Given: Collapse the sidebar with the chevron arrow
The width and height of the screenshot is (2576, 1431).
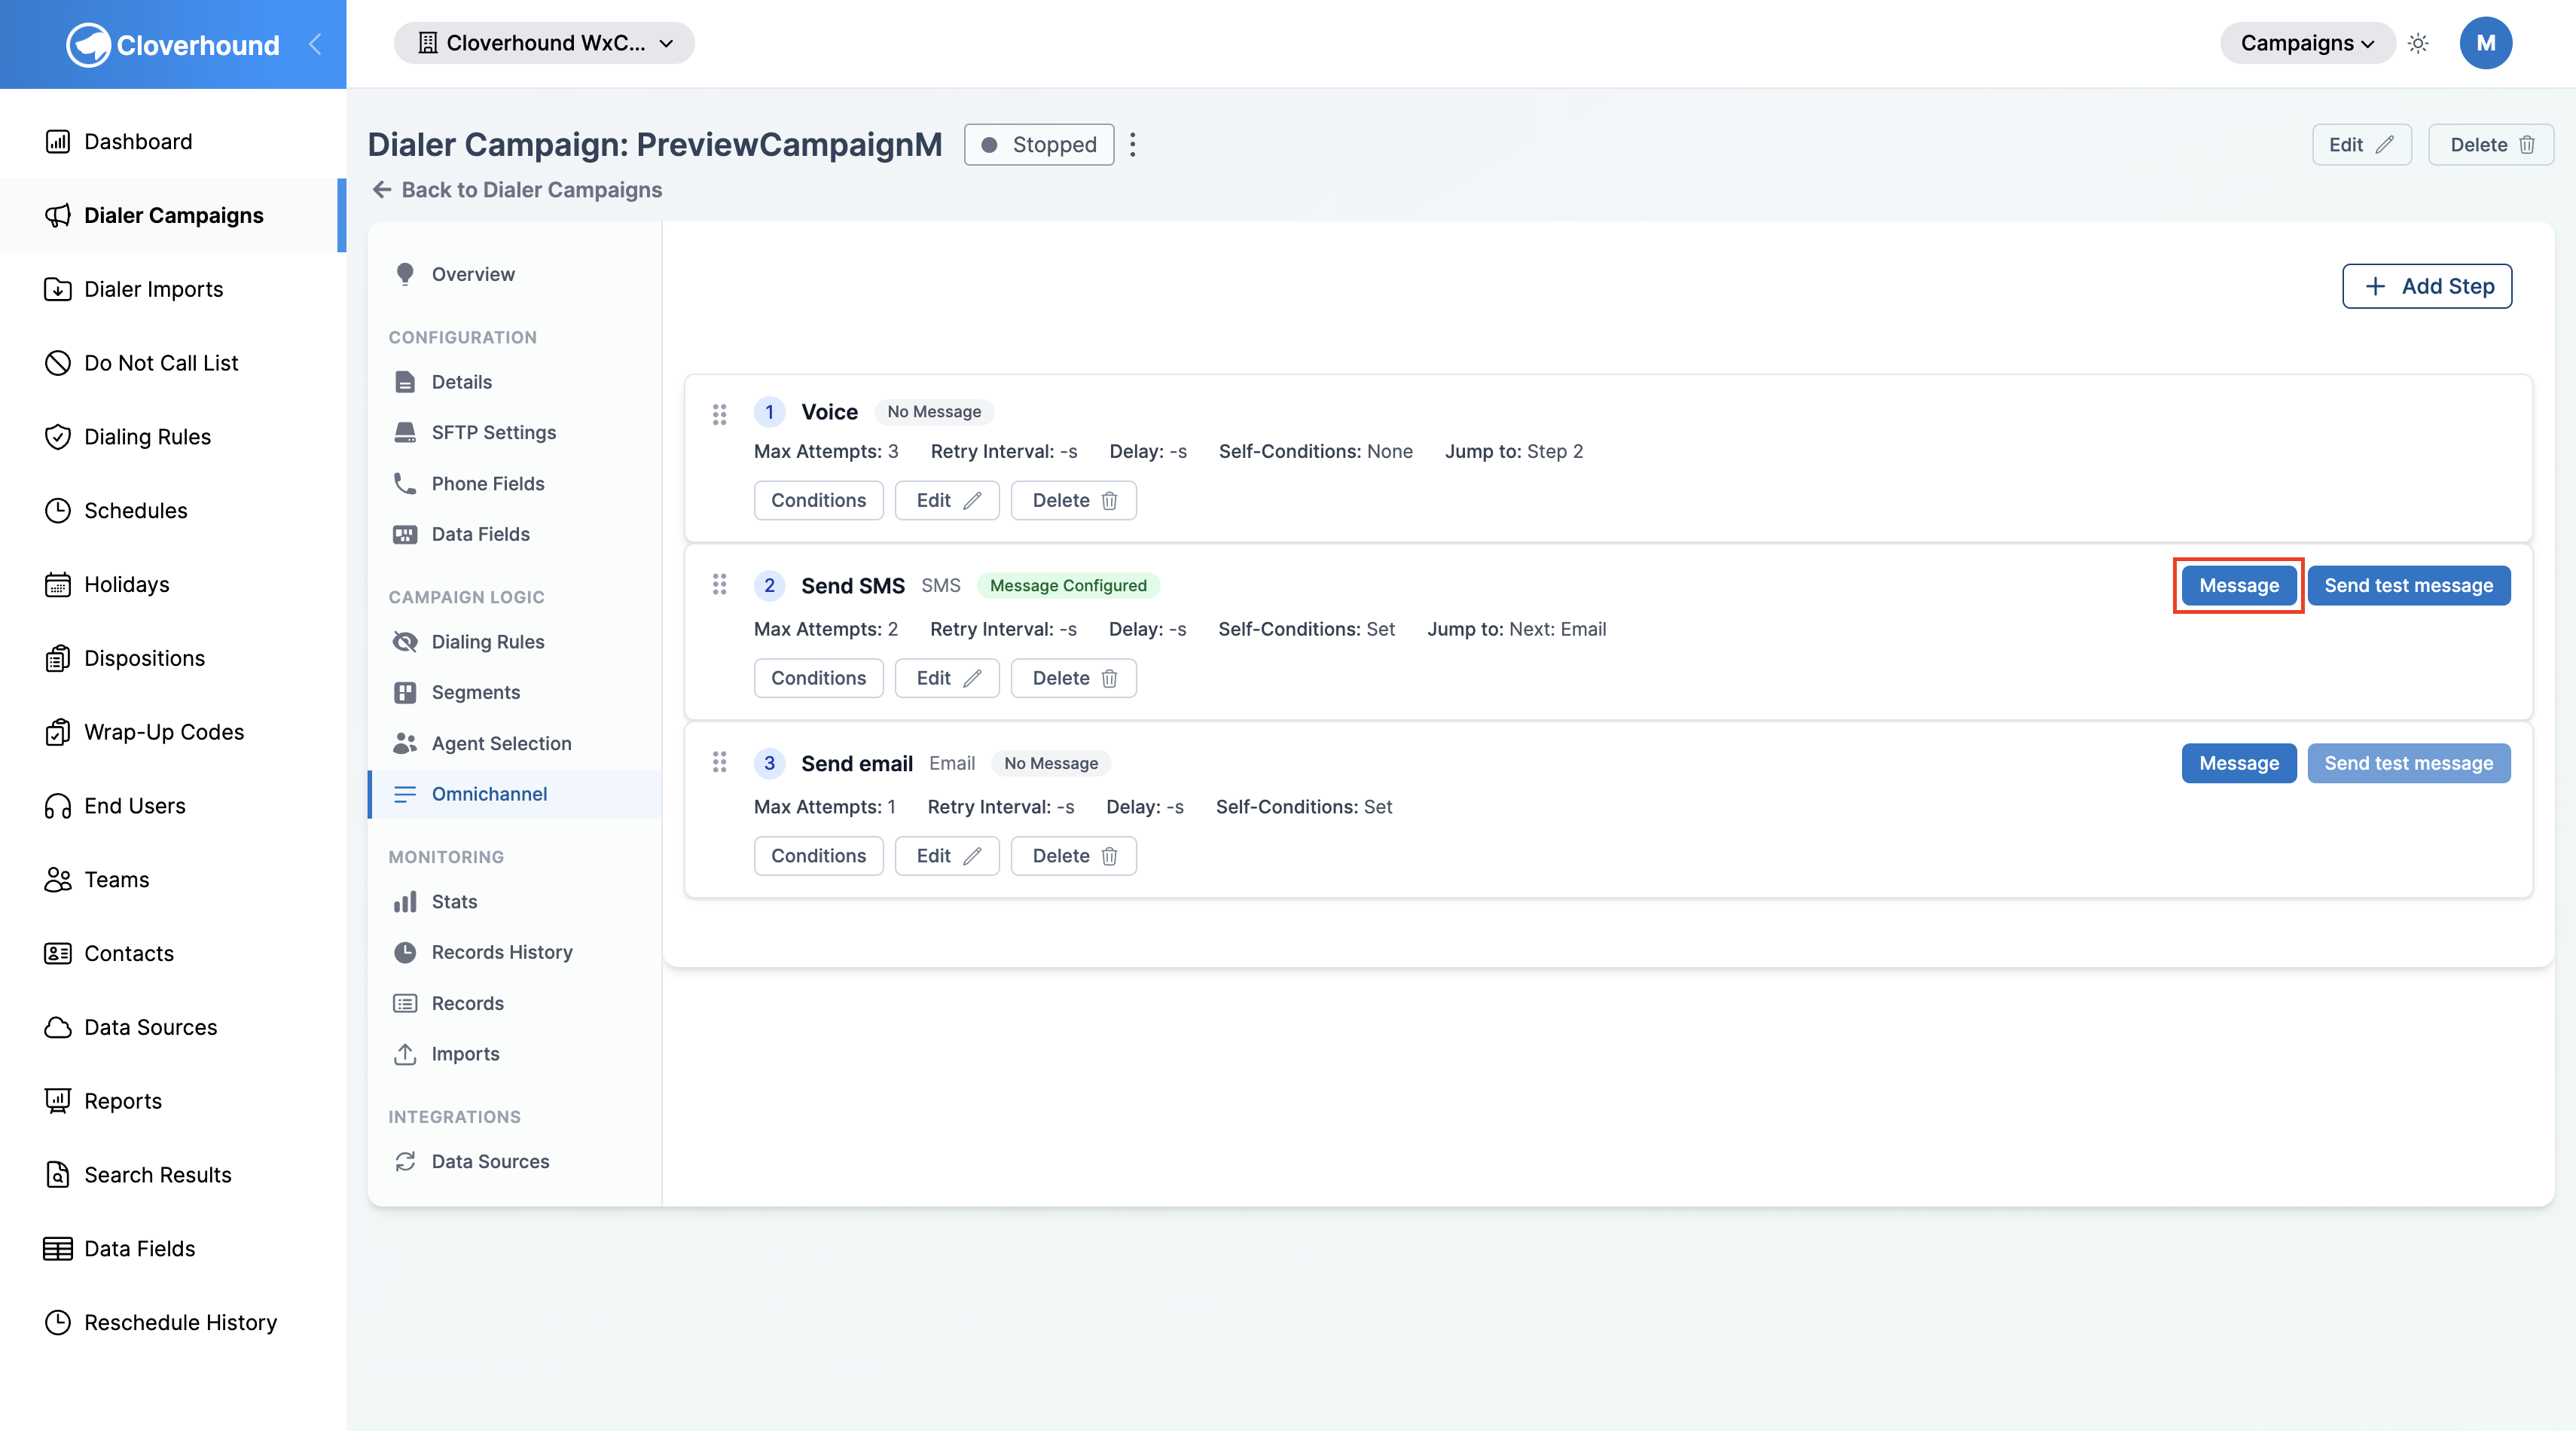Looking at the screenshot, I should click(x=315, y=44).
